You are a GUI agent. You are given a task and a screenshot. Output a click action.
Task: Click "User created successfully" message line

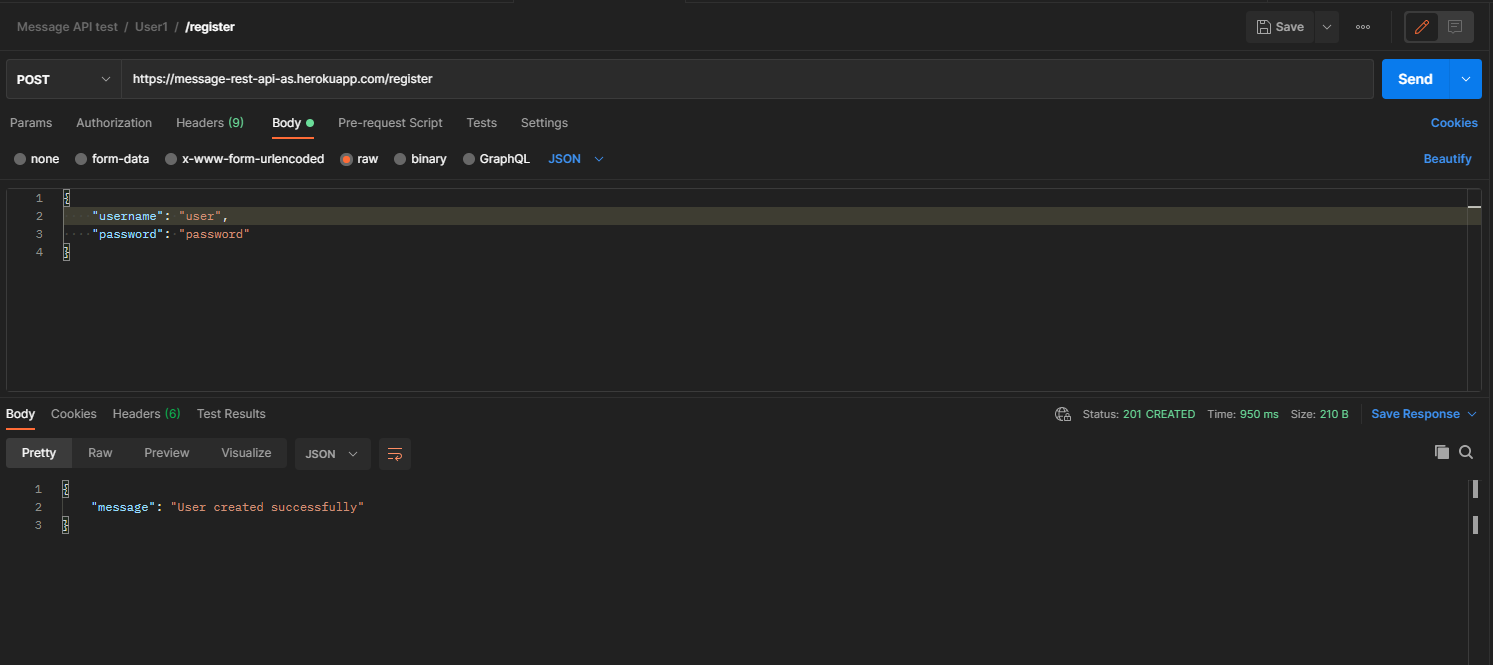click(x=226, y=507)
